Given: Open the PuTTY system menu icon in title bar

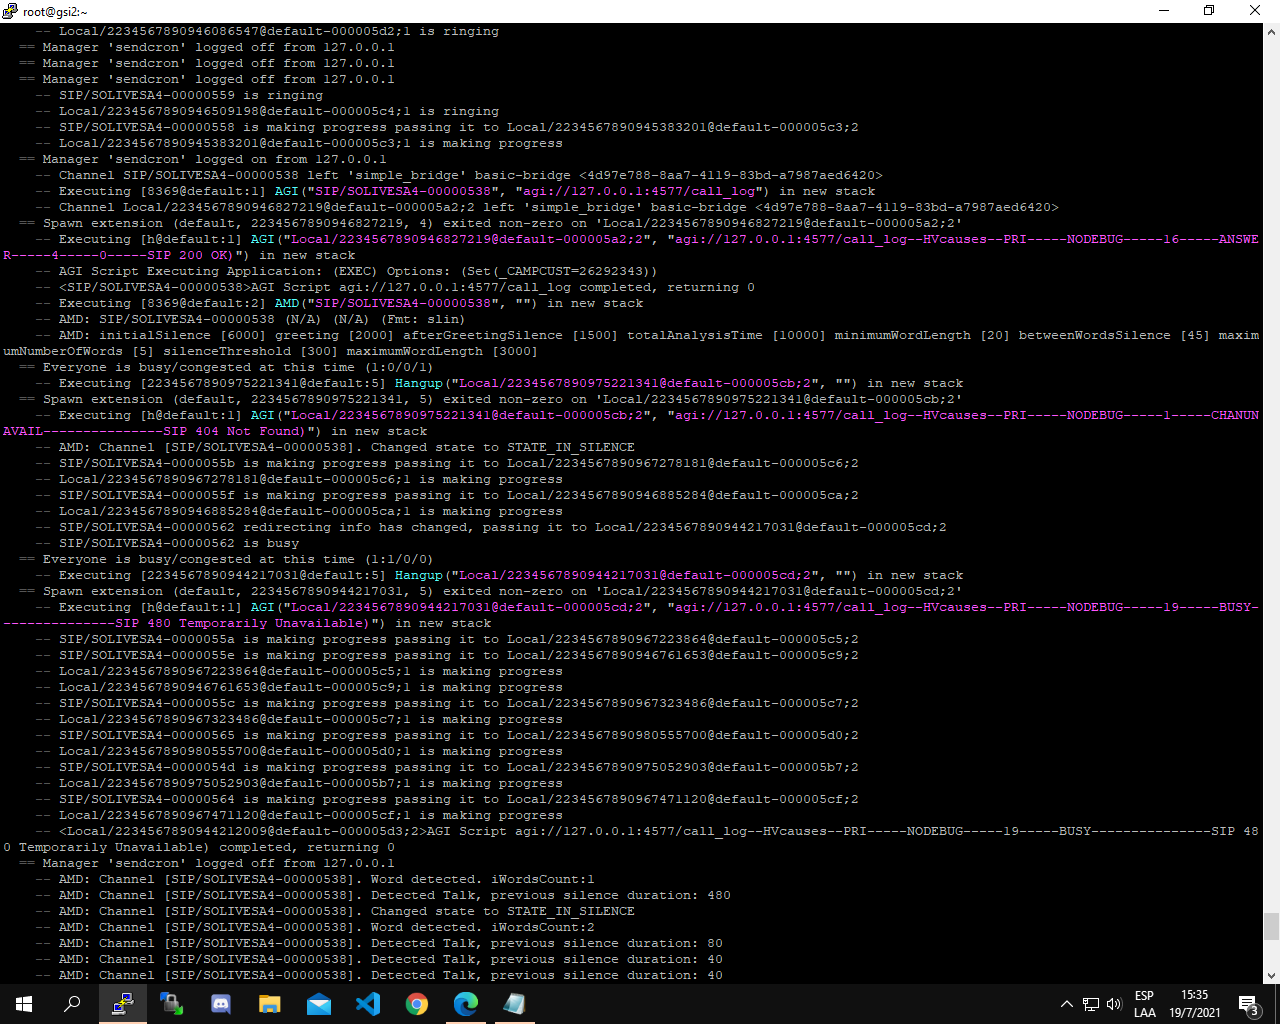Looking at the screenshot, I should click(x=10, y=11).
